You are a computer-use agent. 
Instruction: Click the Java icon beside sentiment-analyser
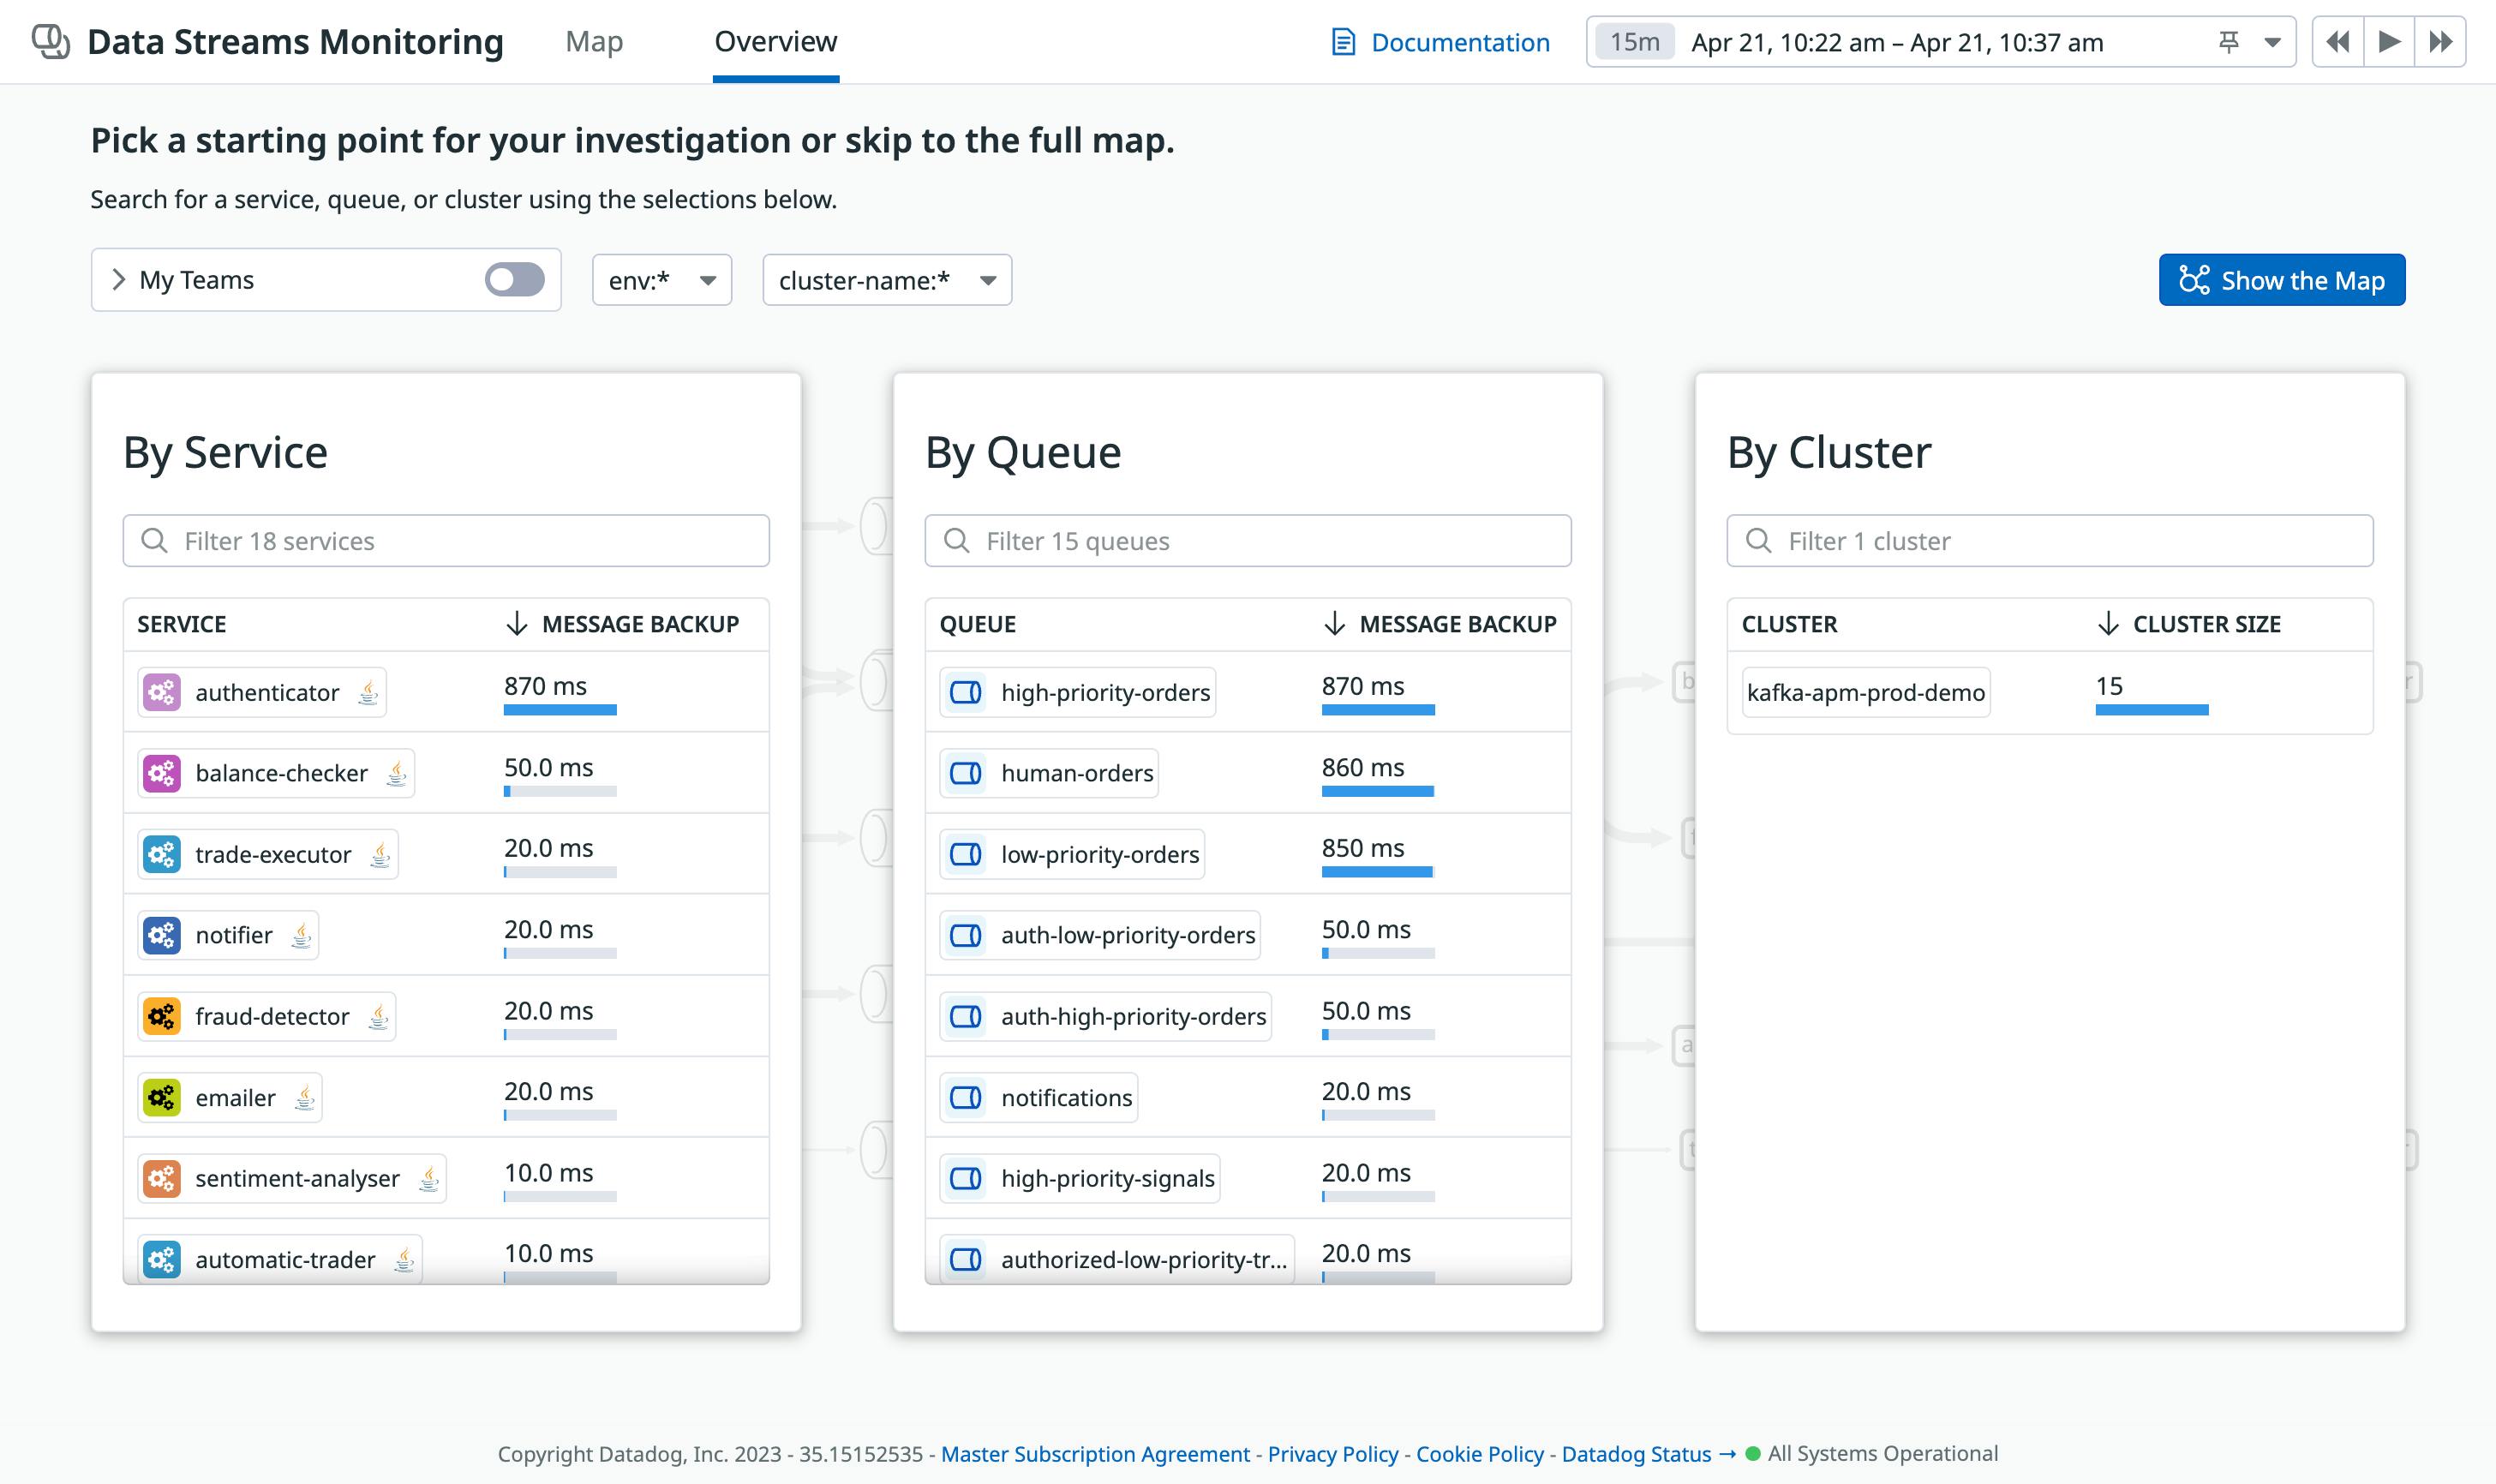pos(428,1178)
